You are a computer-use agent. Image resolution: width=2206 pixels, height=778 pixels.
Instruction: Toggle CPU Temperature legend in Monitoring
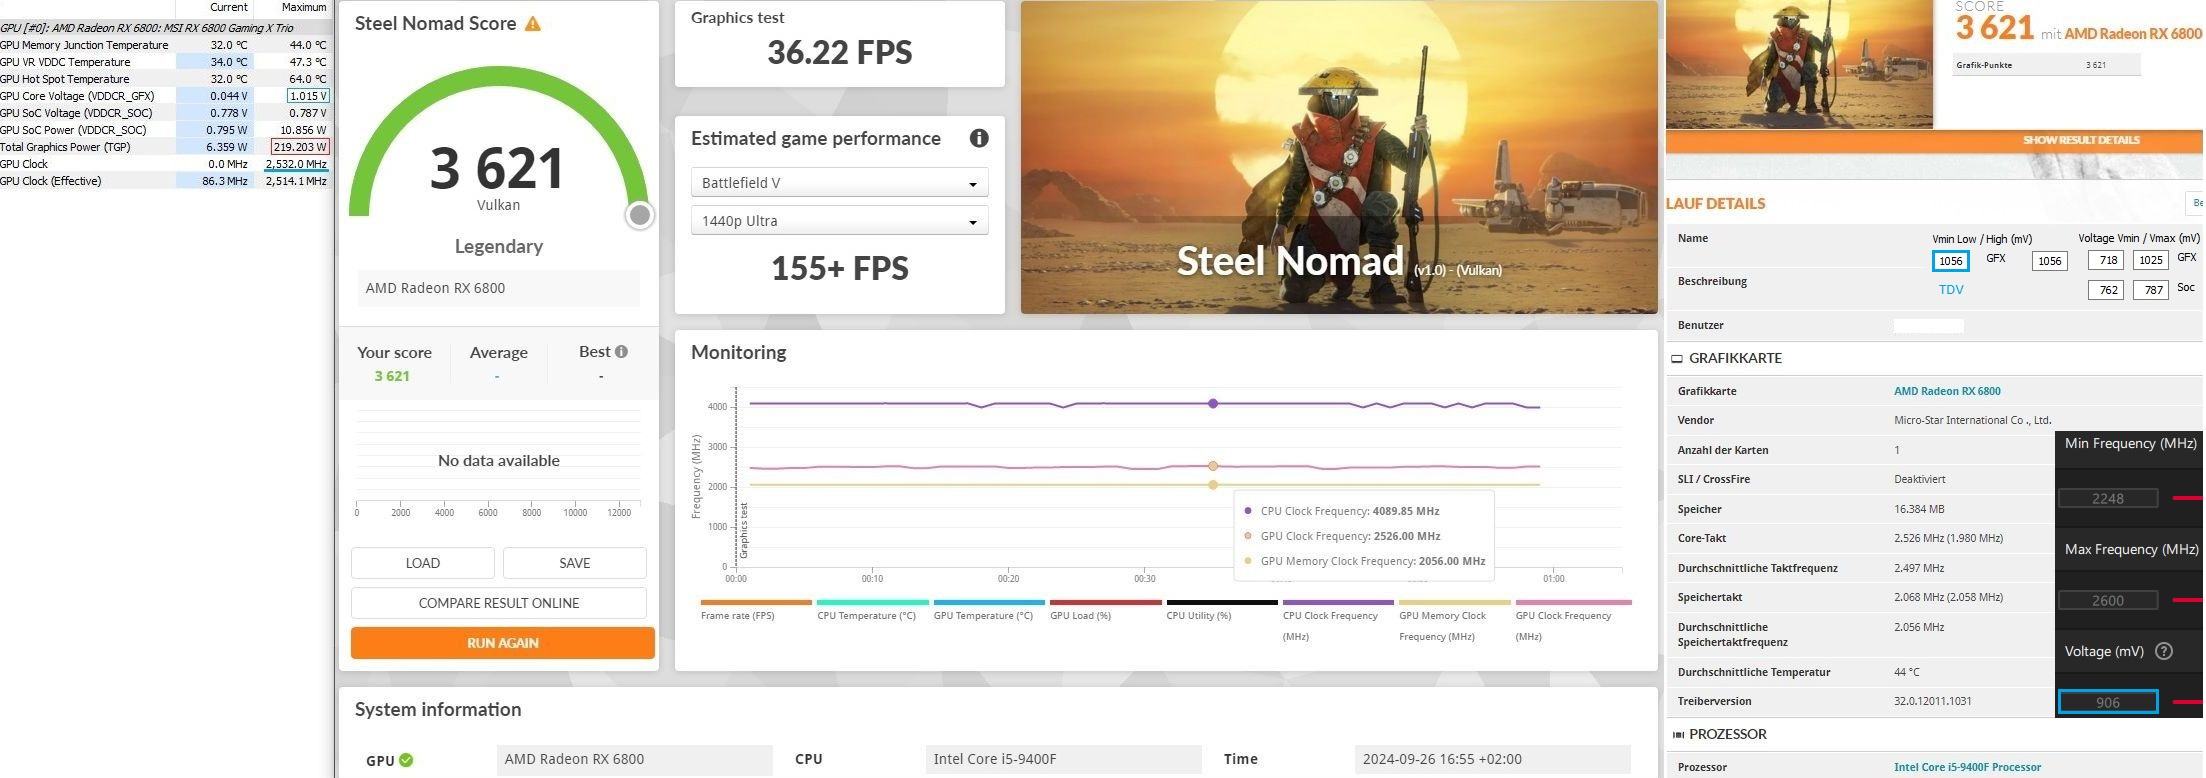tap(872, 610)
